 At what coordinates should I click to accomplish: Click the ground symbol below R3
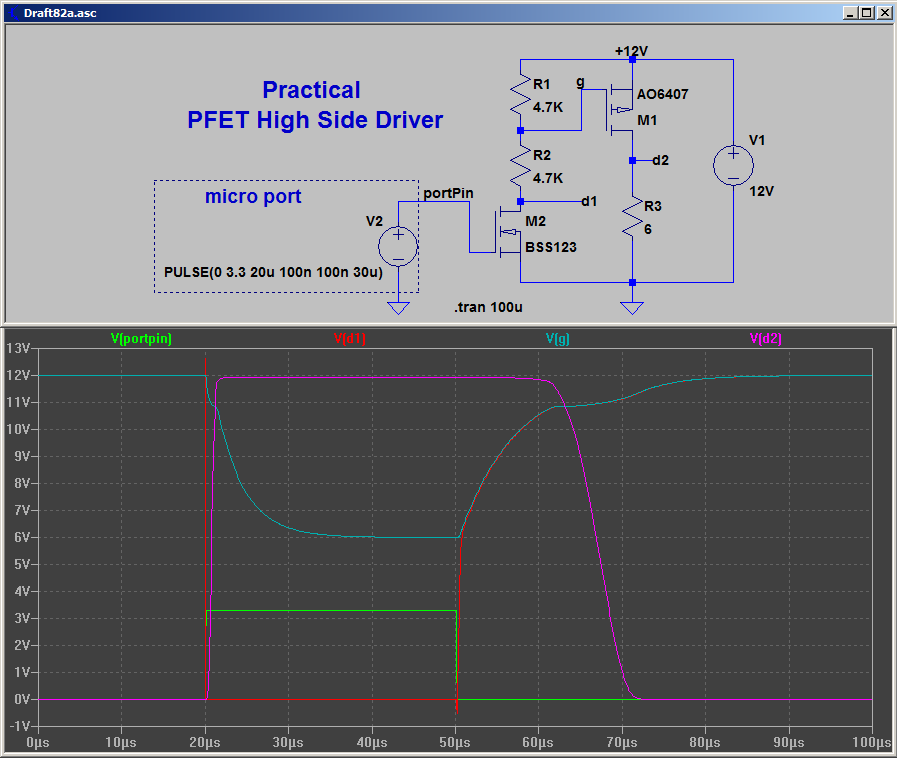click(x=632, y=308)
